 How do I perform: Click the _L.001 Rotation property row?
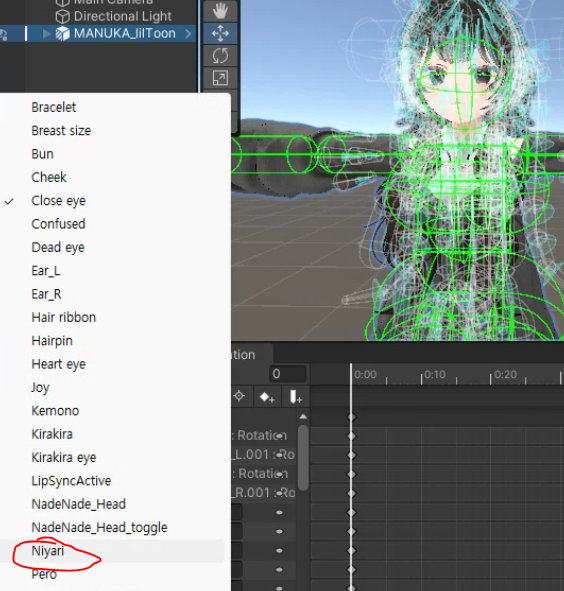pyautogui.click(x=264, y=455)
